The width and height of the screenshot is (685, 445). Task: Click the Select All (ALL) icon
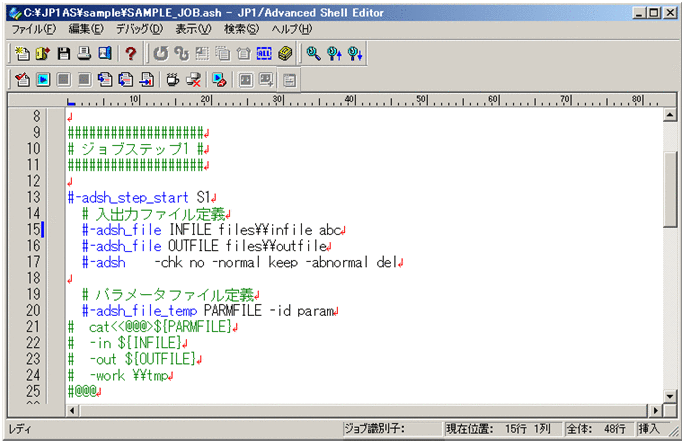264,53
